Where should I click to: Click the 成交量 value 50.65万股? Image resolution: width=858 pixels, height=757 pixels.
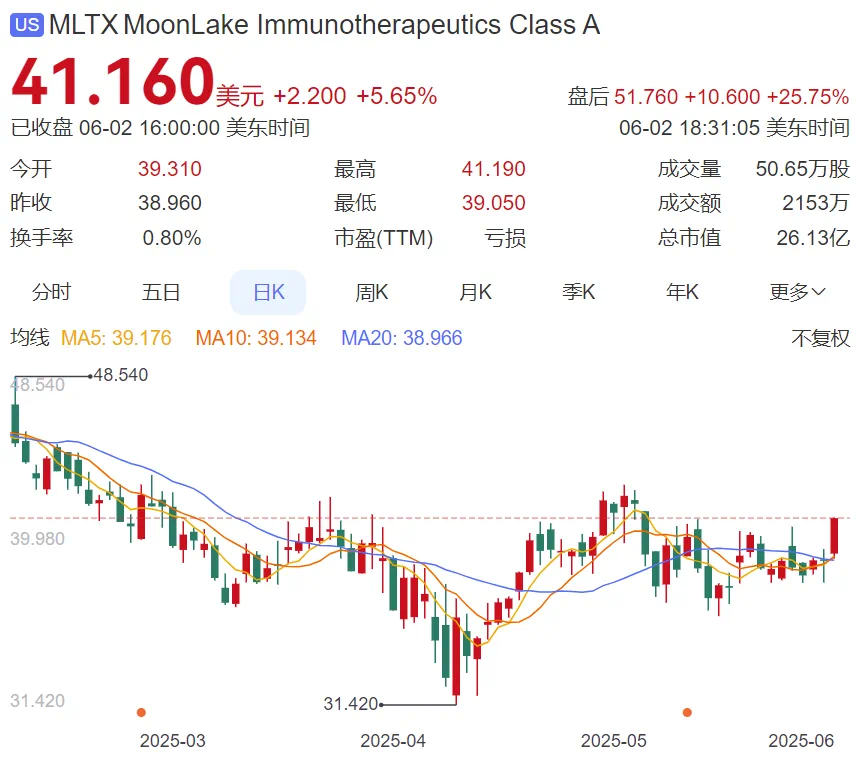point(803,169)
